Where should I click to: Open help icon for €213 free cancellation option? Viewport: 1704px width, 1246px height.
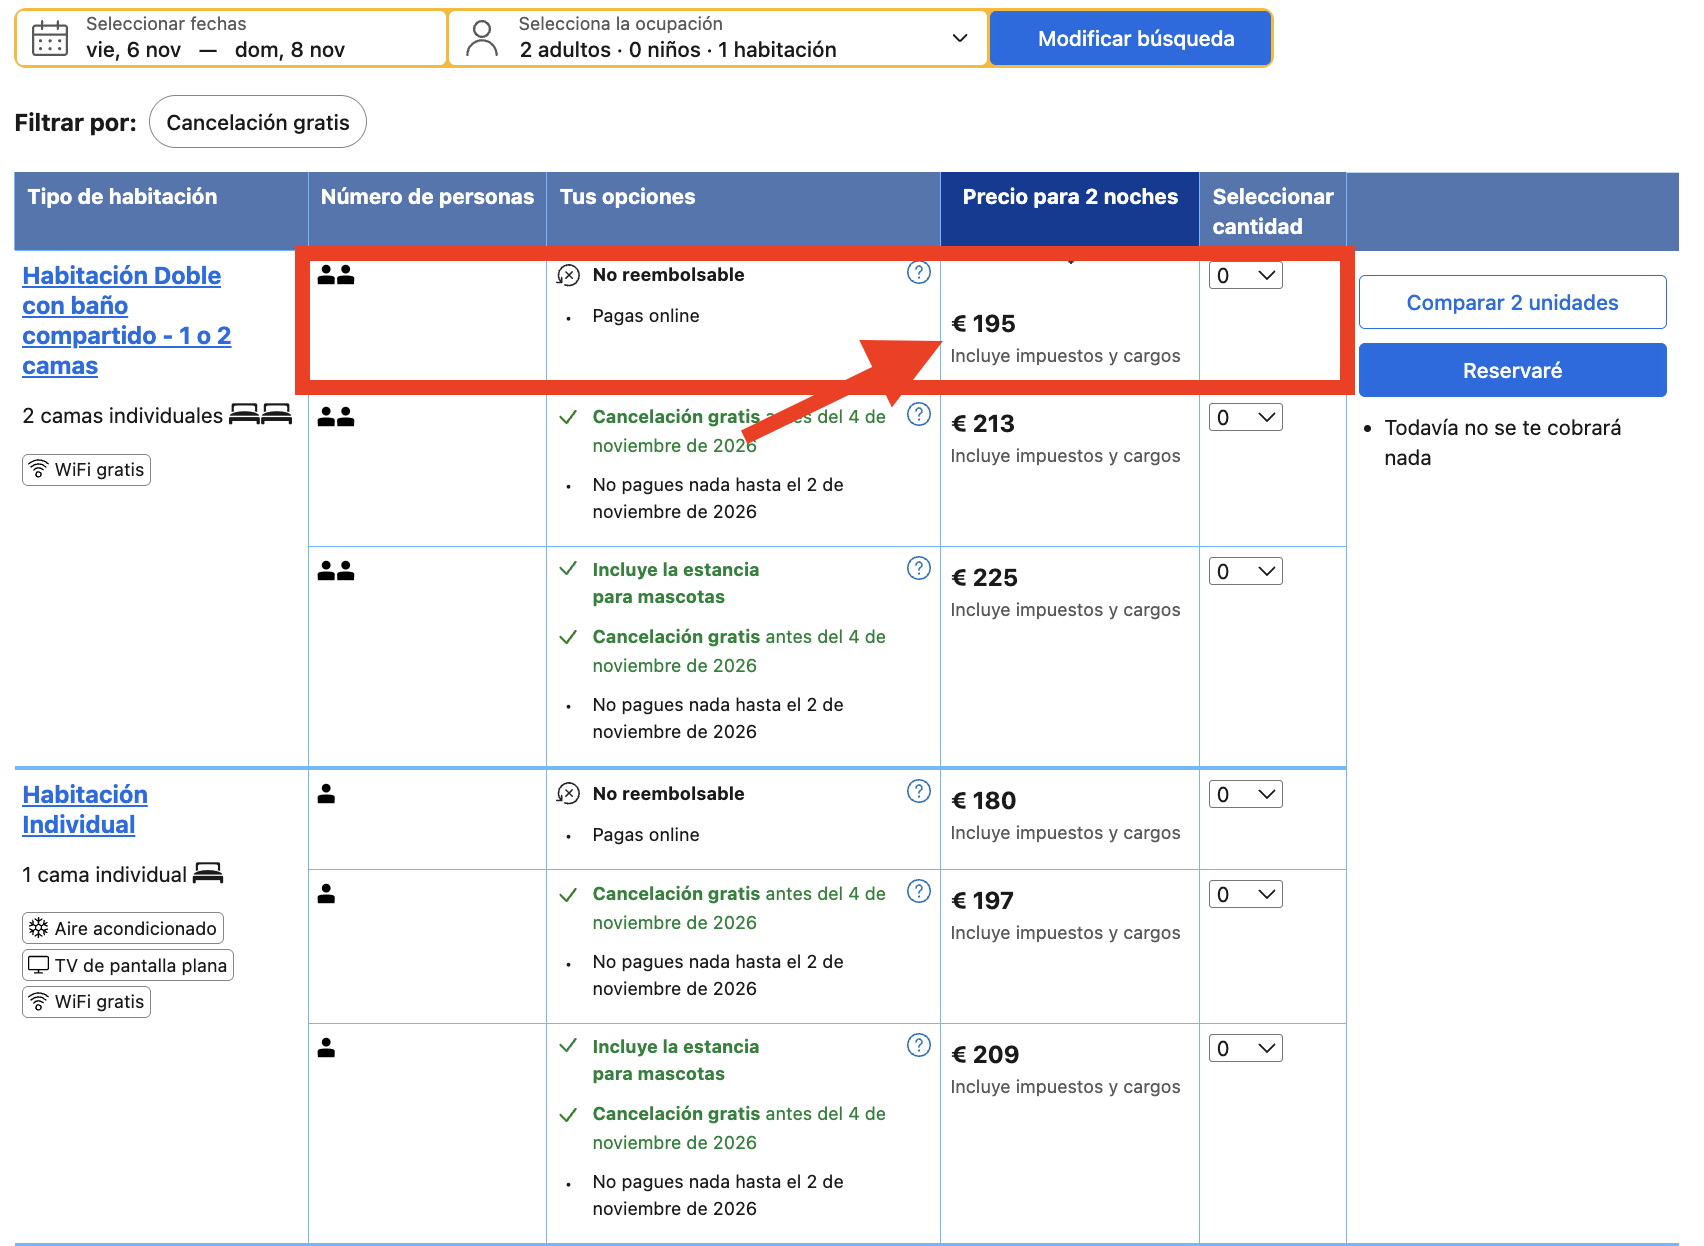[x=918, y=414]
